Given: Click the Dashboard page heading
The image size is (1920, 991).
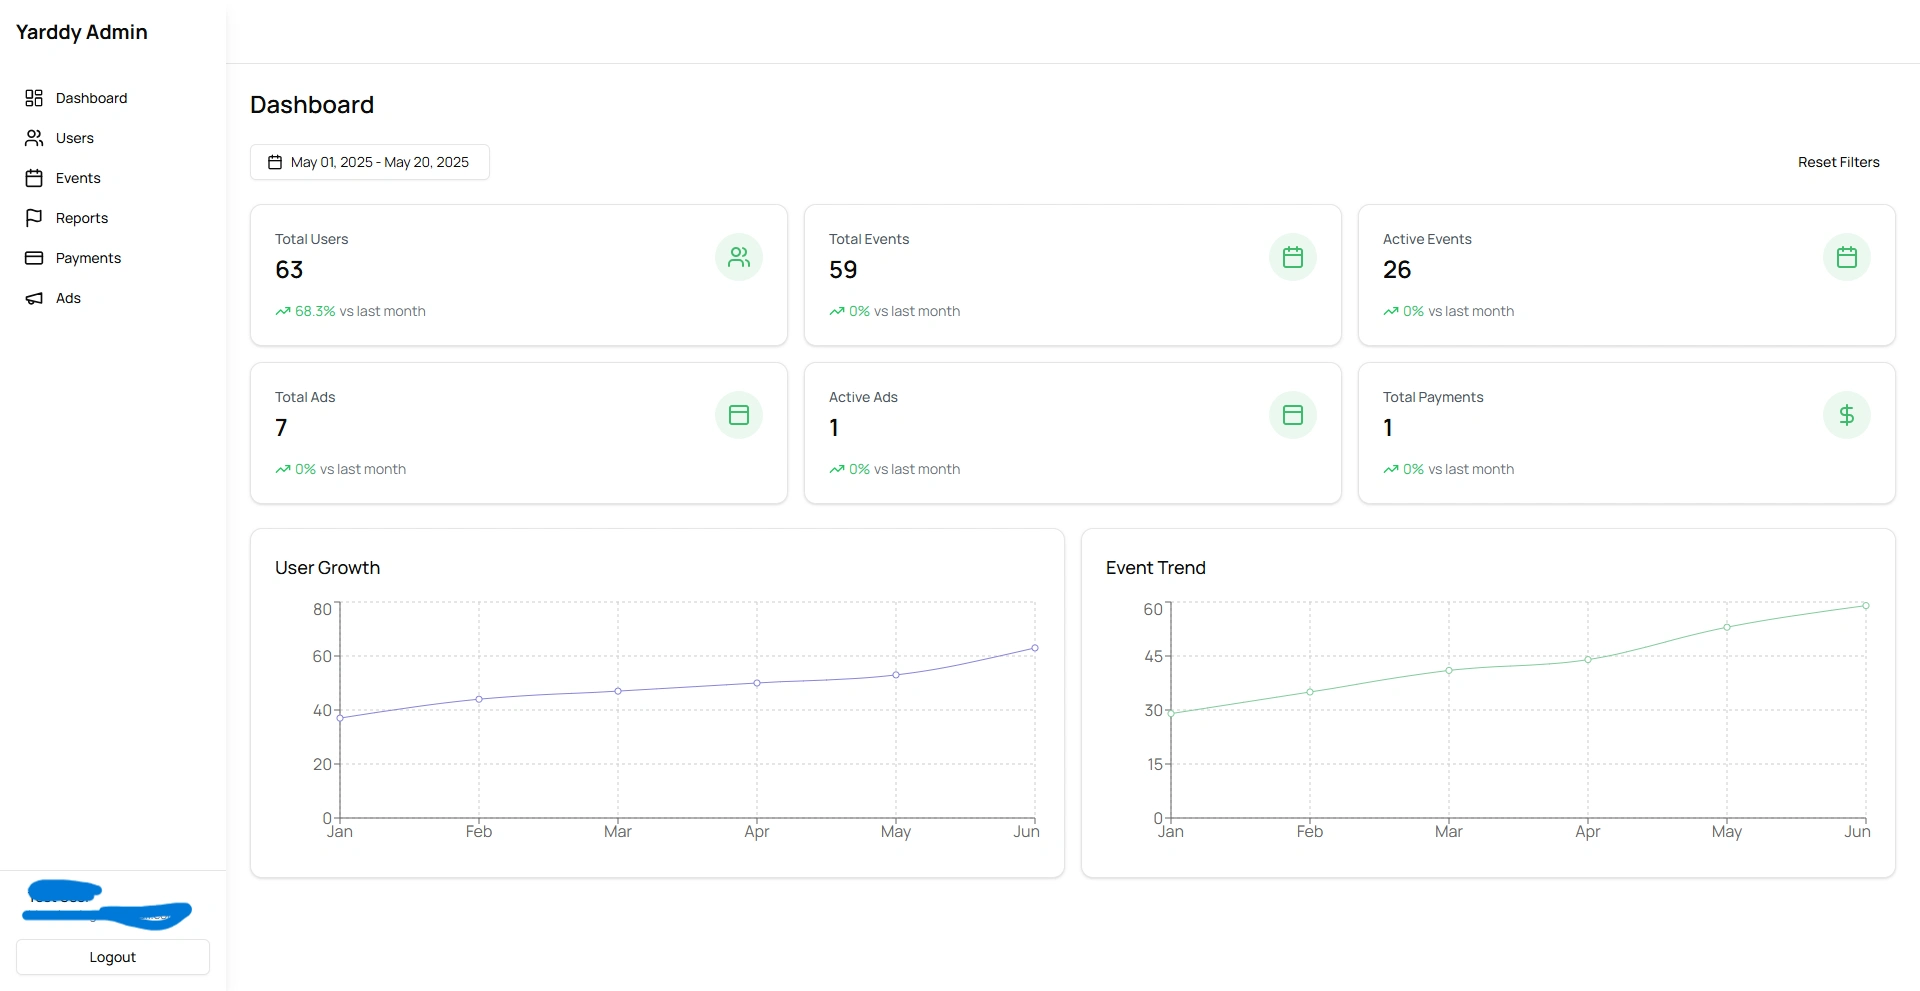Looking at the screenshot, I should [312, 105].
